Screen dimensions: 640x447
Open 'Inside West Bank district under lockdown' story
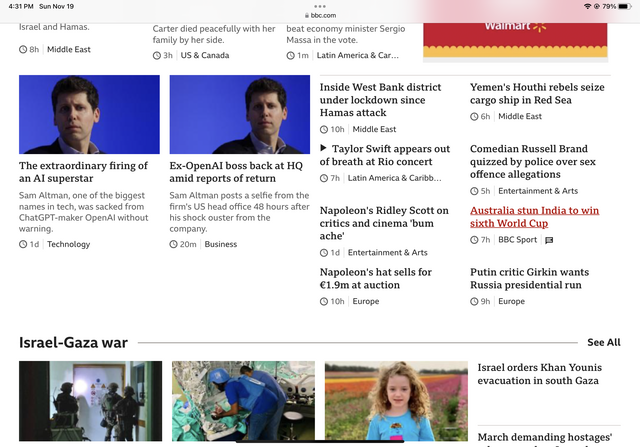click(380, 100)
